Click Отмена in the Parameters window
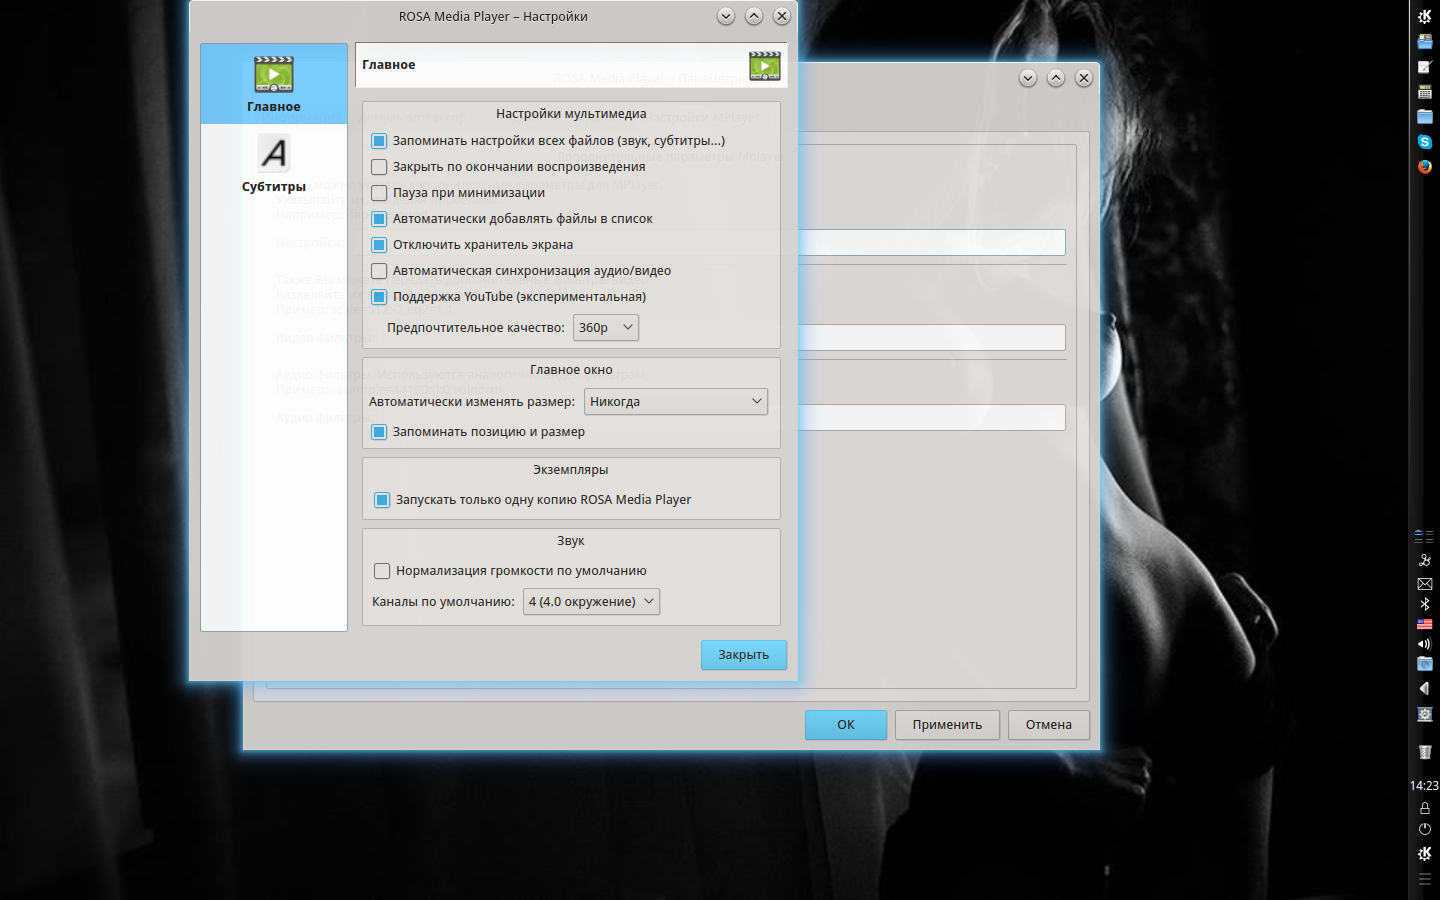Screen dimensions: 1440x900 click(1049, 725)
